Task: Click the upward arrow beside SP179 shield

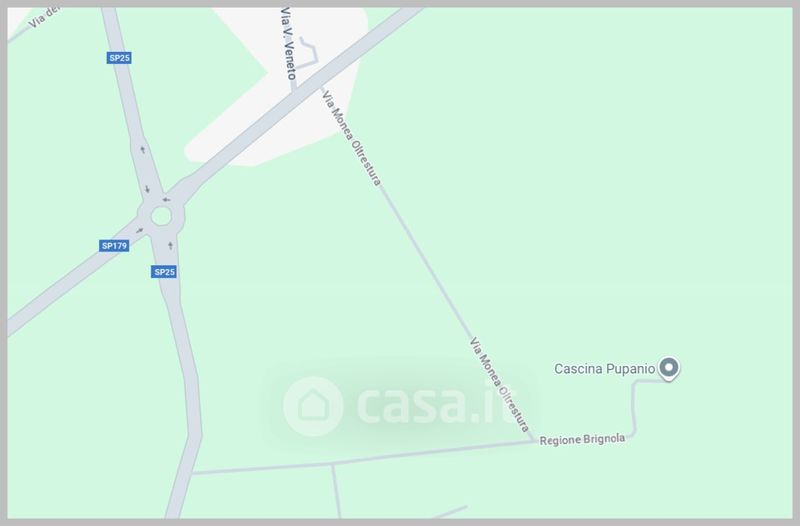Action: click(x=170, y=246)
